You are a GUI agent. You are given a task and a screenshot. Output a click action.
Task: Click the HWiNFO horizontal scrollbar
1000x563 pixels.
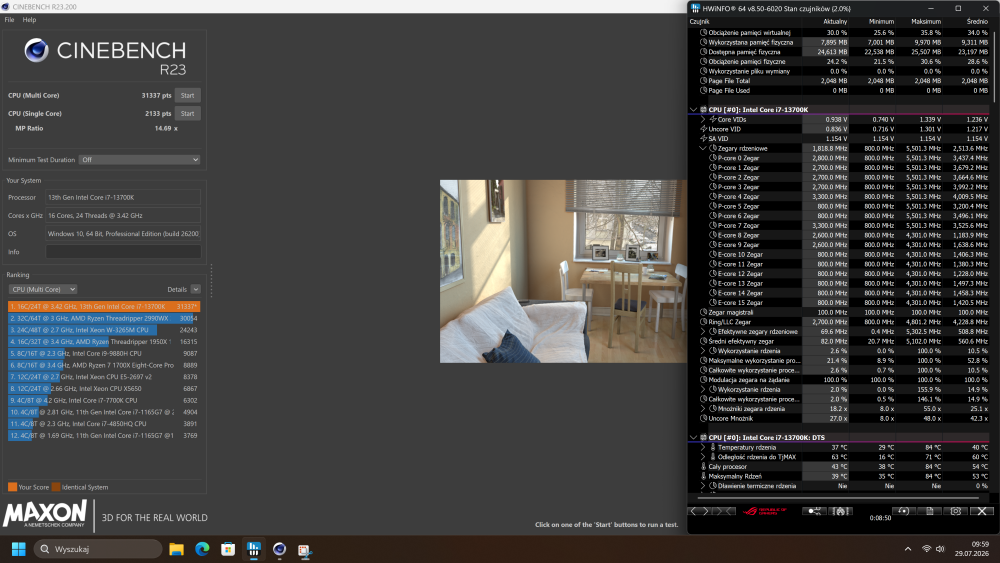[x=838, y=497]
